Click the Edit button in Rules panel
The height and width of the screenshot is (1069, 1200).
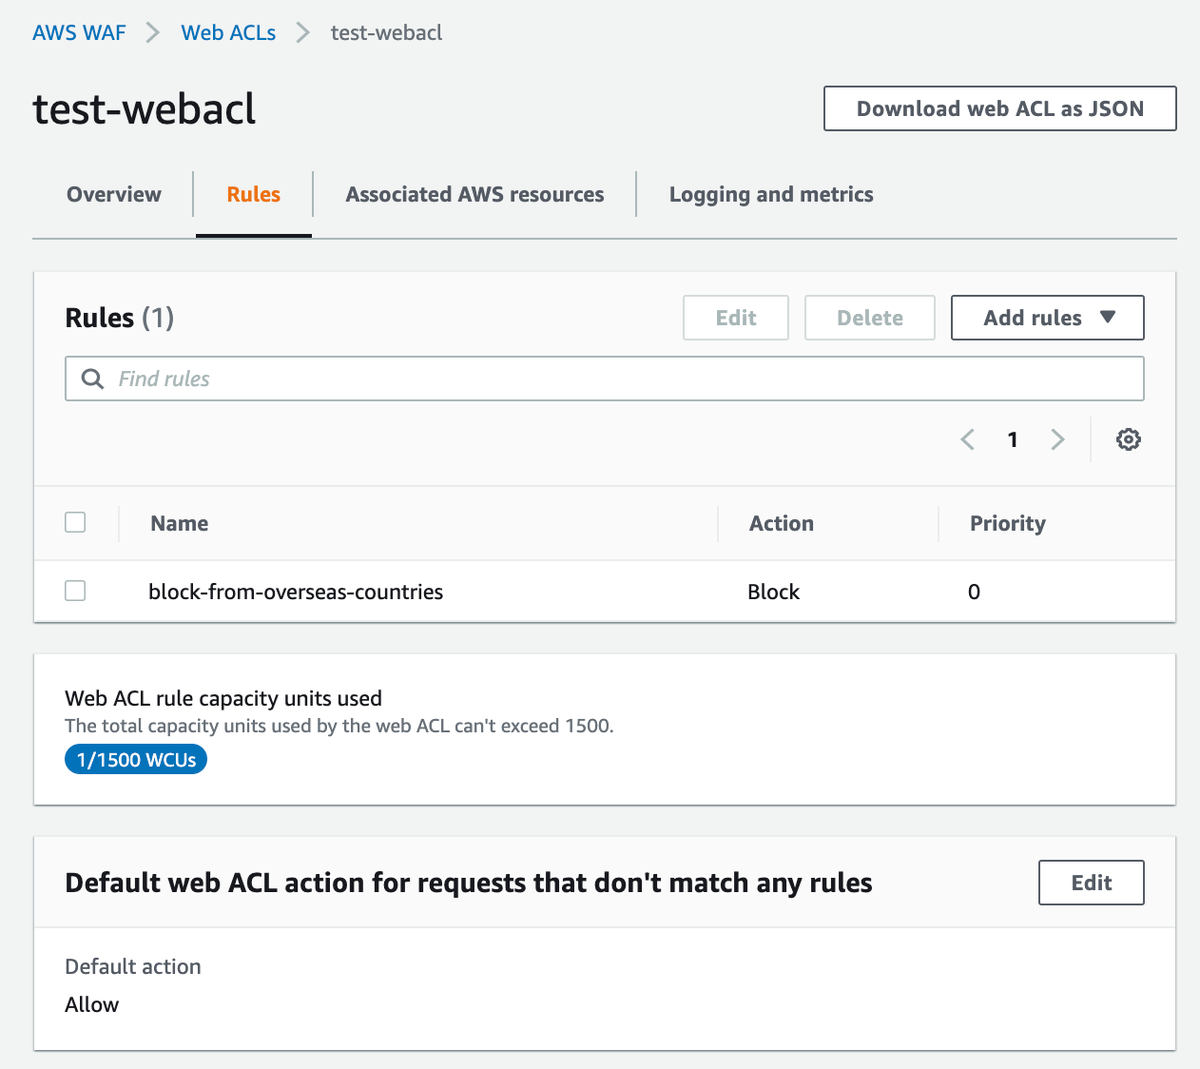pyautogui.click(x=735, y=318)
